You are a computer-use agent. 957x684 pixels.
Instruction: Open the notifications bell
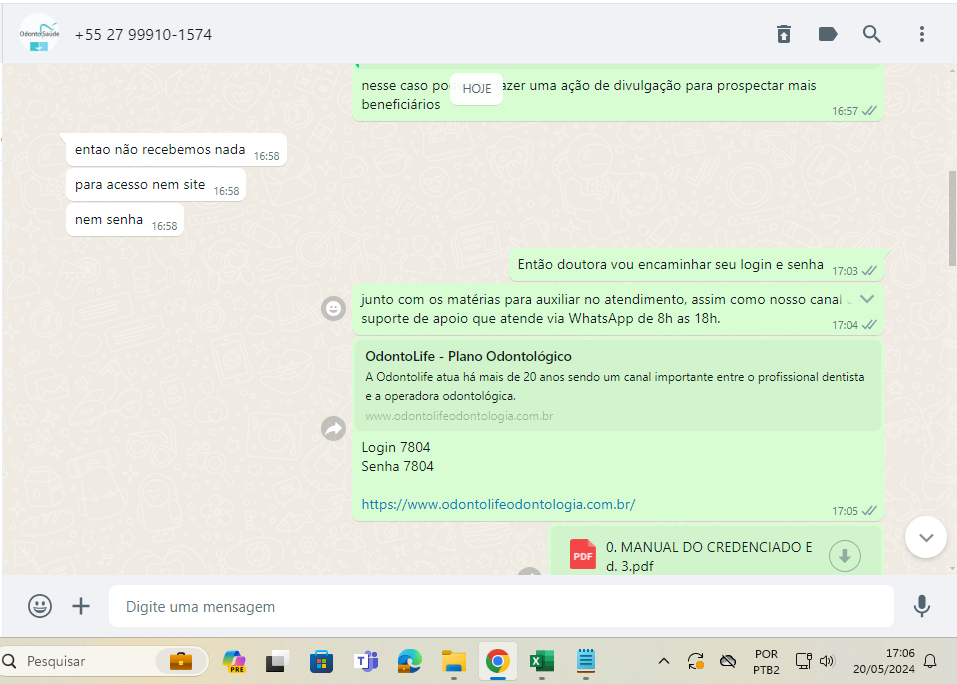coord(930,661)
